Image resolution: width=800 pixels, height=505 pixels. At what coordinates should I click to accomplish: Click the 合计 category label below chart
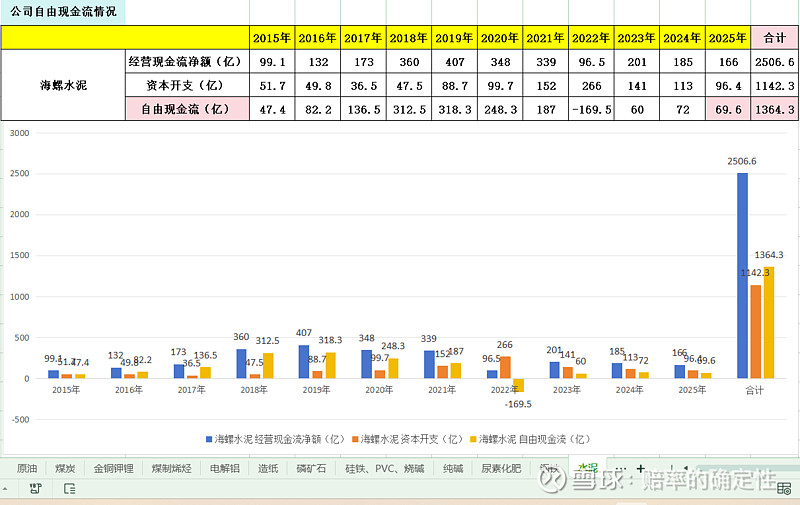755,390
